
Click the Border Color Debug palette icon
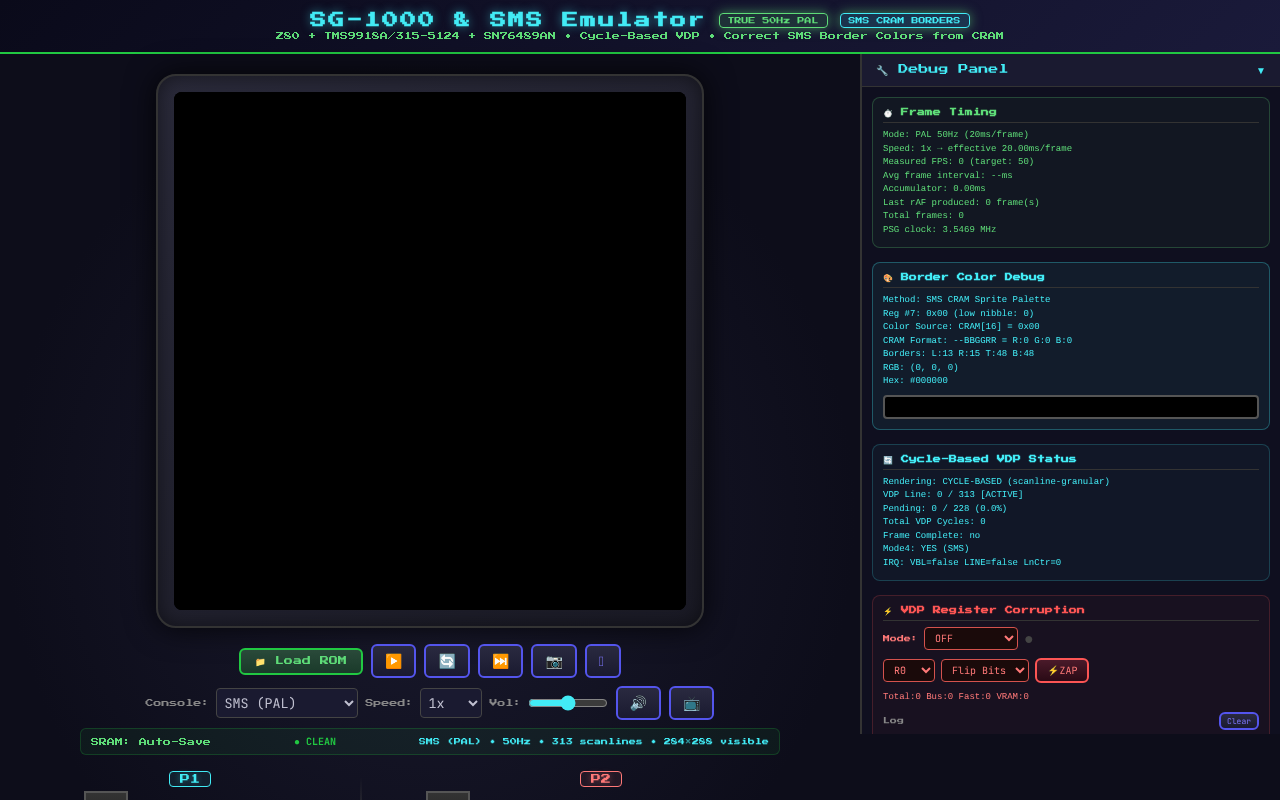click(x=888, y=278)
